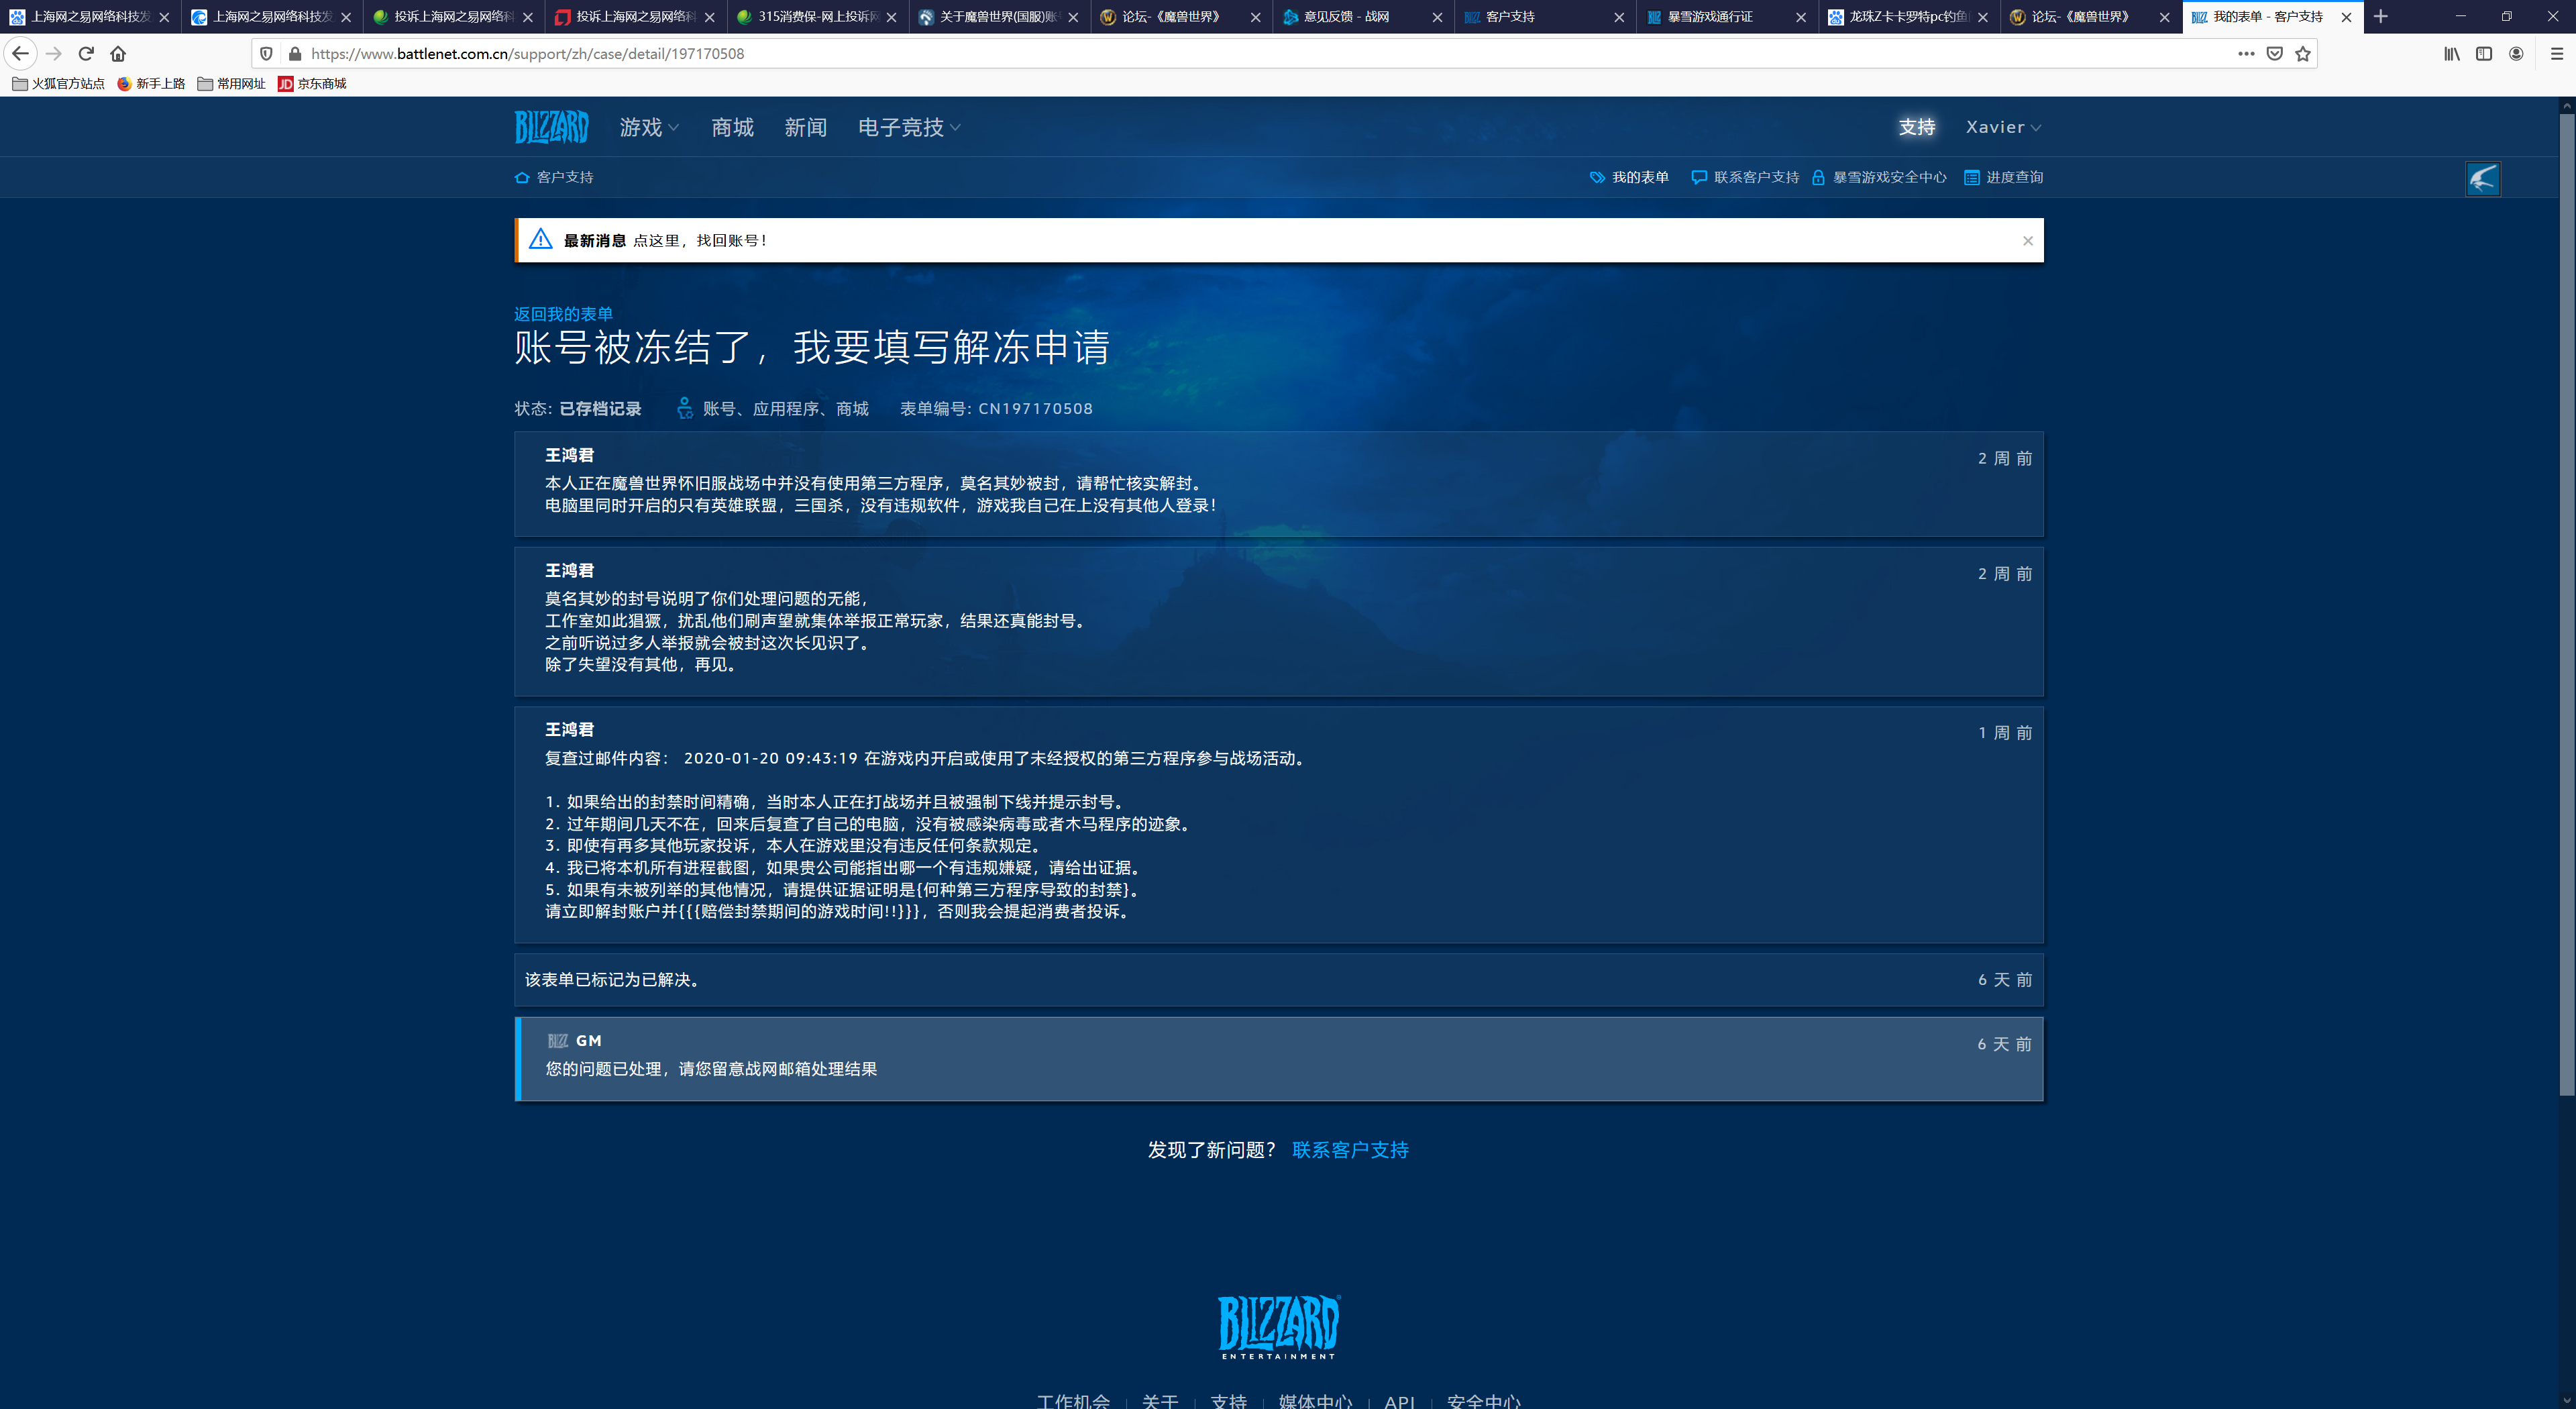Open the 火狐官方站点 bookmark folder

coord(58,83)
